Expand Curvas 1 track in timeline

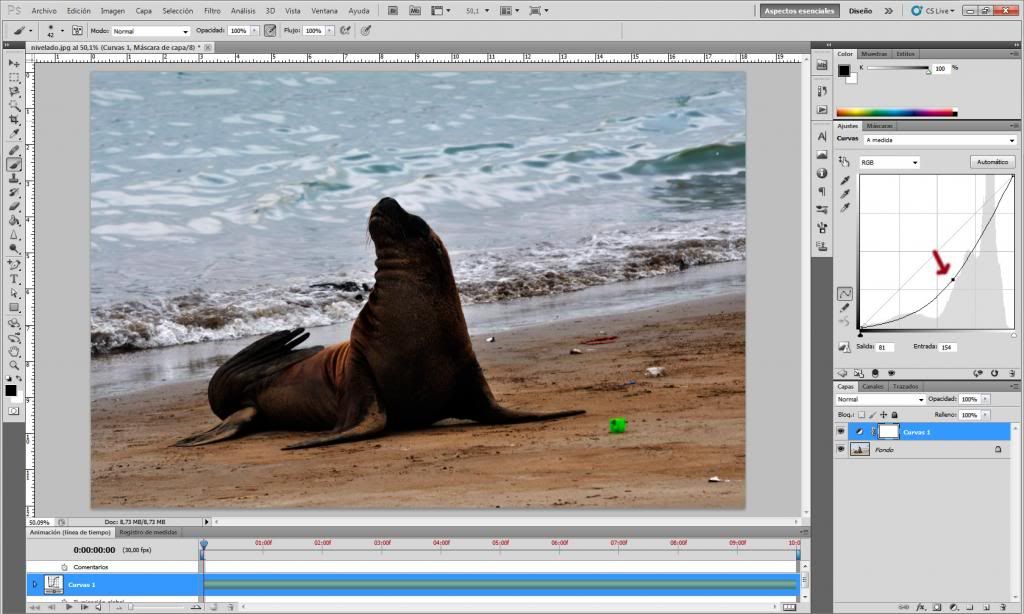[35, 585]
